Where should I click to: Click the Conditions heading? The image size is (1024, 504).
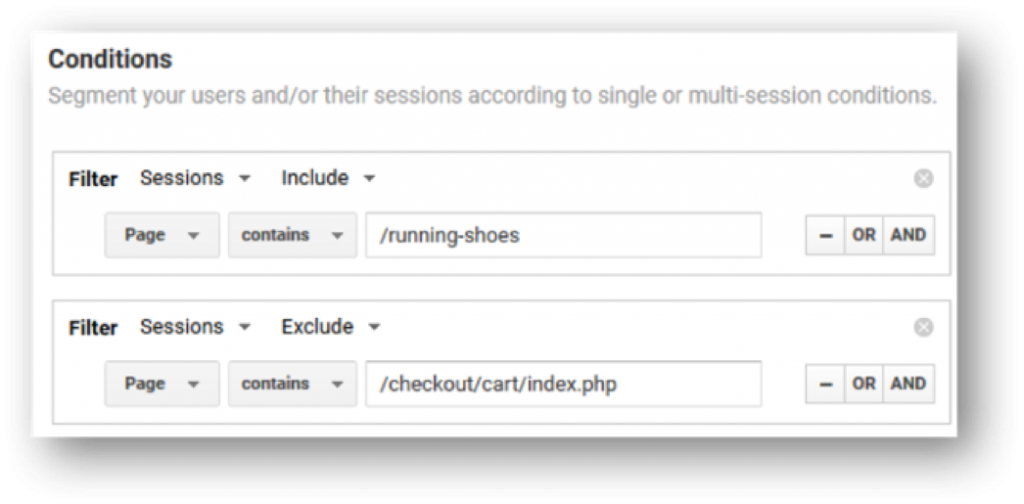pos(110,59)
